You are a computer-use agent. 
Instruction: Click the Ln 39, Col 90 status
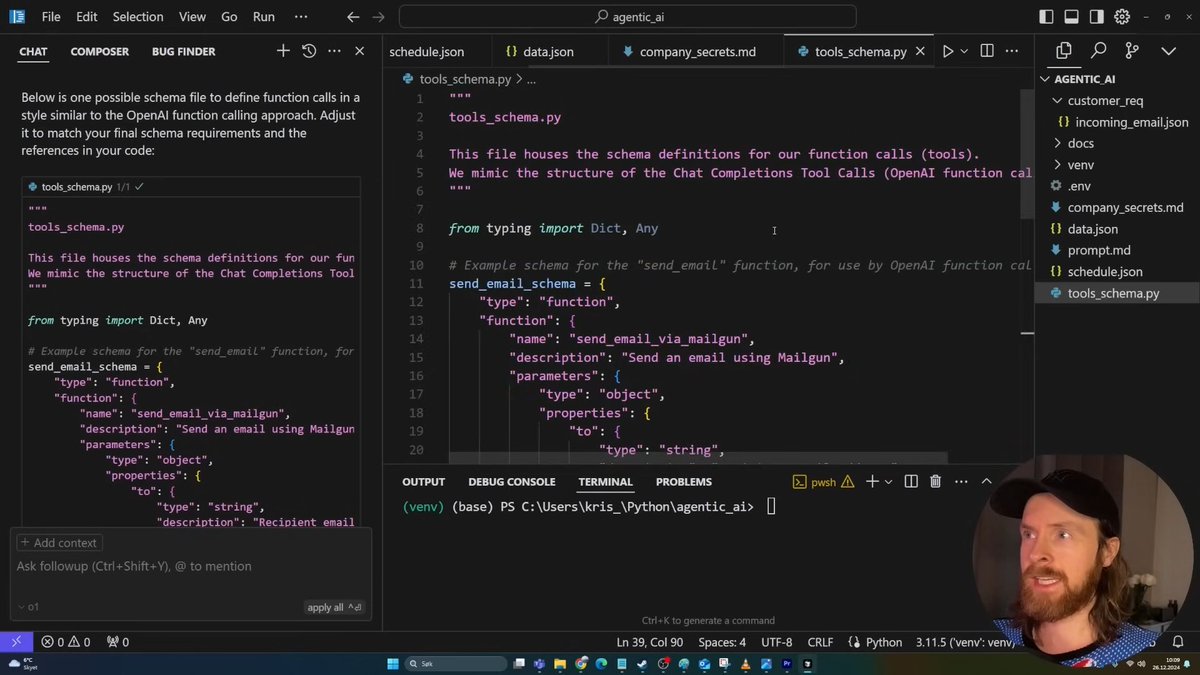click(650, 642)
